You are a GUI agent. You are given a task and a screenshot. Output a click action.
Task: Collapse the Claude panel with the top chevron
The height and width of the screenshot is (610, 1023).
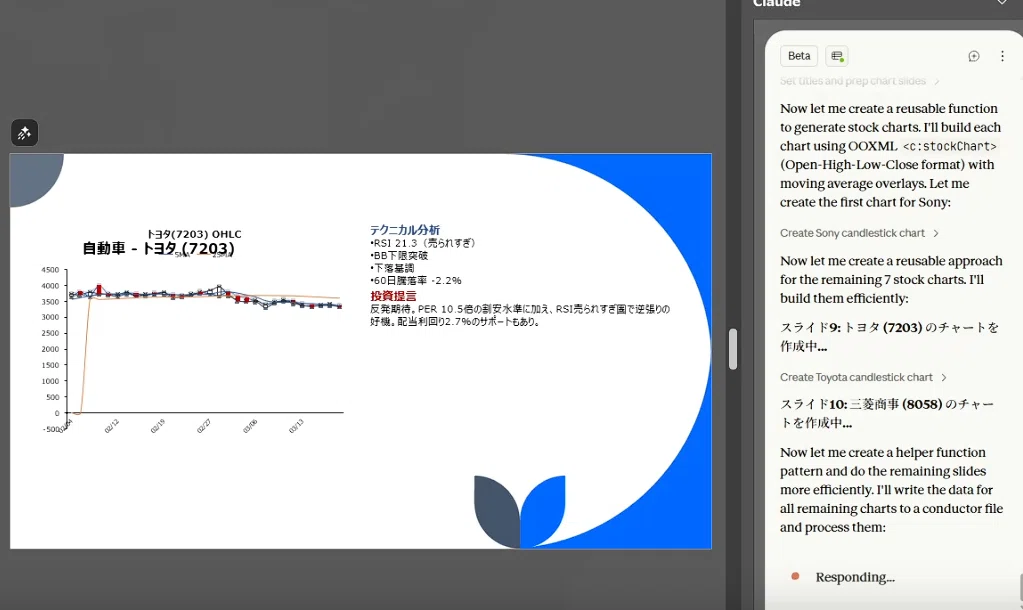pyautogui.click(x=1002, y=3)
